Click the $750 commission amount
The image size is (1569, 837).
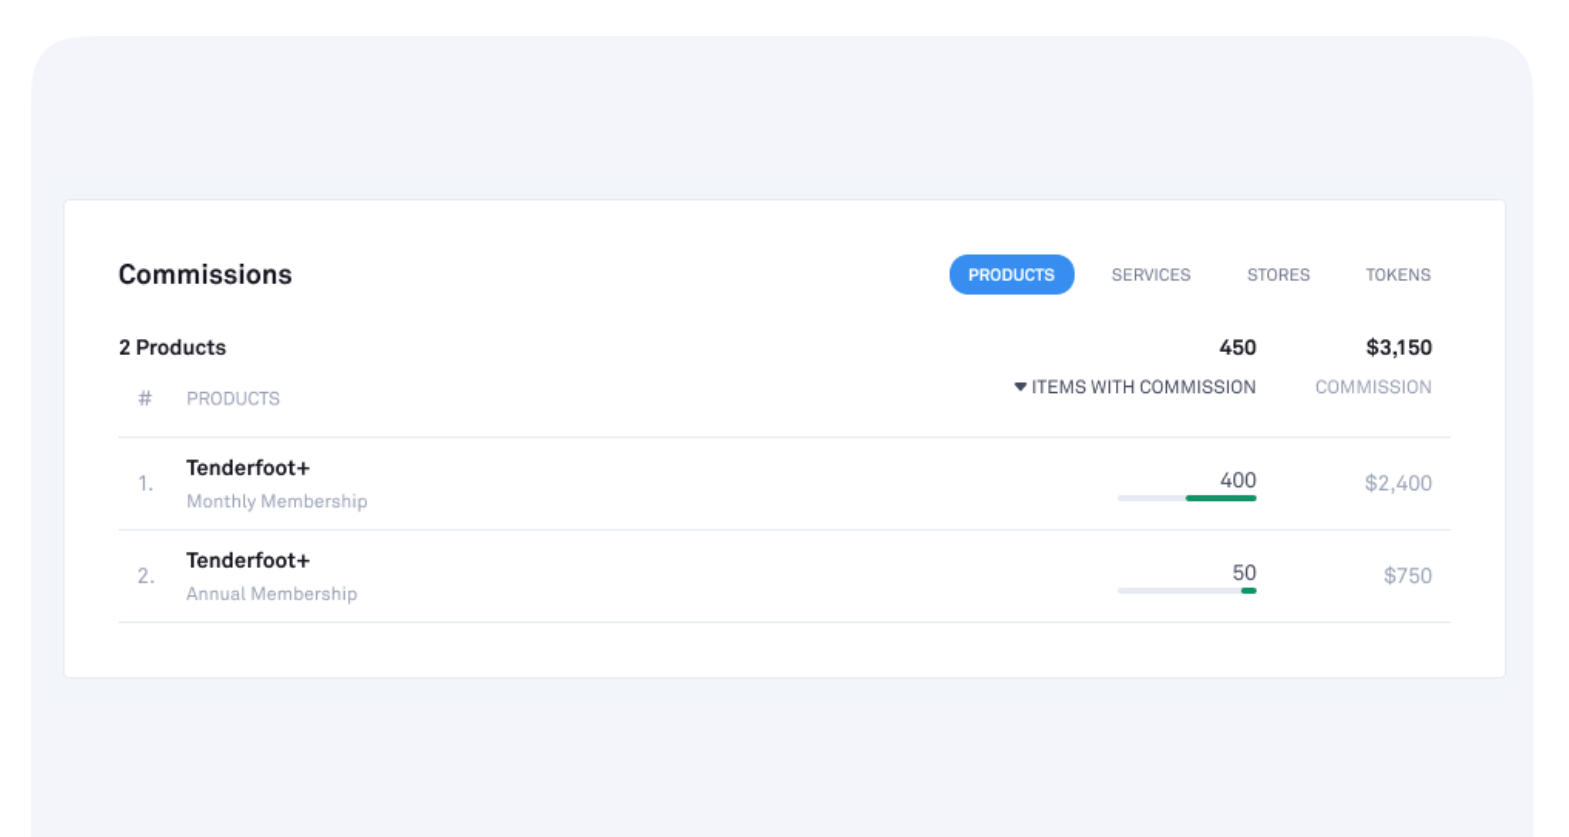[1407, 576]
